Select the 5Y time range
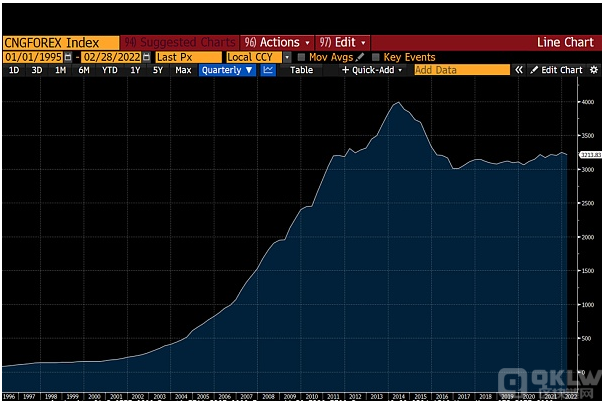The height and width of the screenshot is (404, 607). point(158,71)
